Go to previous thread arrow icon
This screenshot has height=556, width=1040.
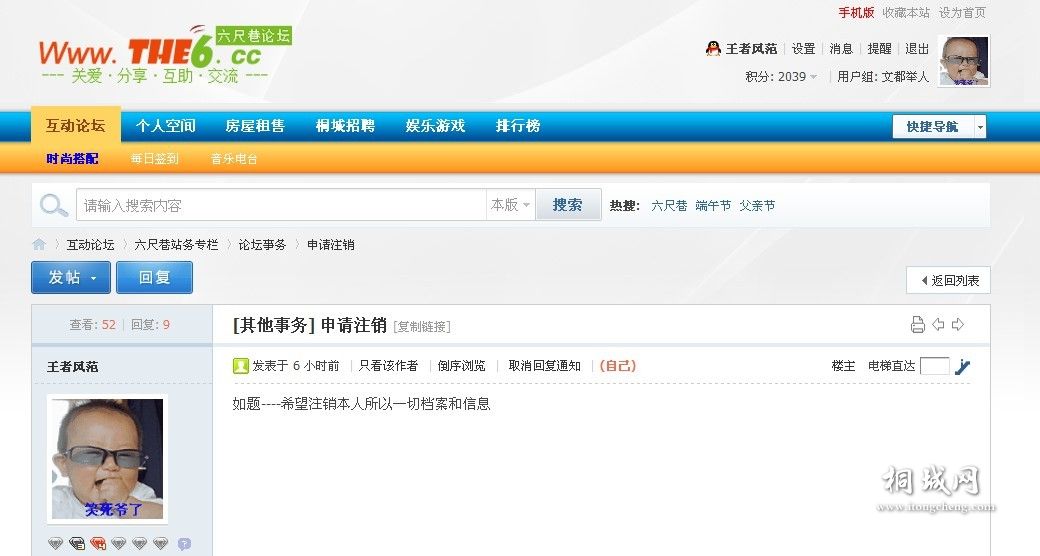(938, 325)
